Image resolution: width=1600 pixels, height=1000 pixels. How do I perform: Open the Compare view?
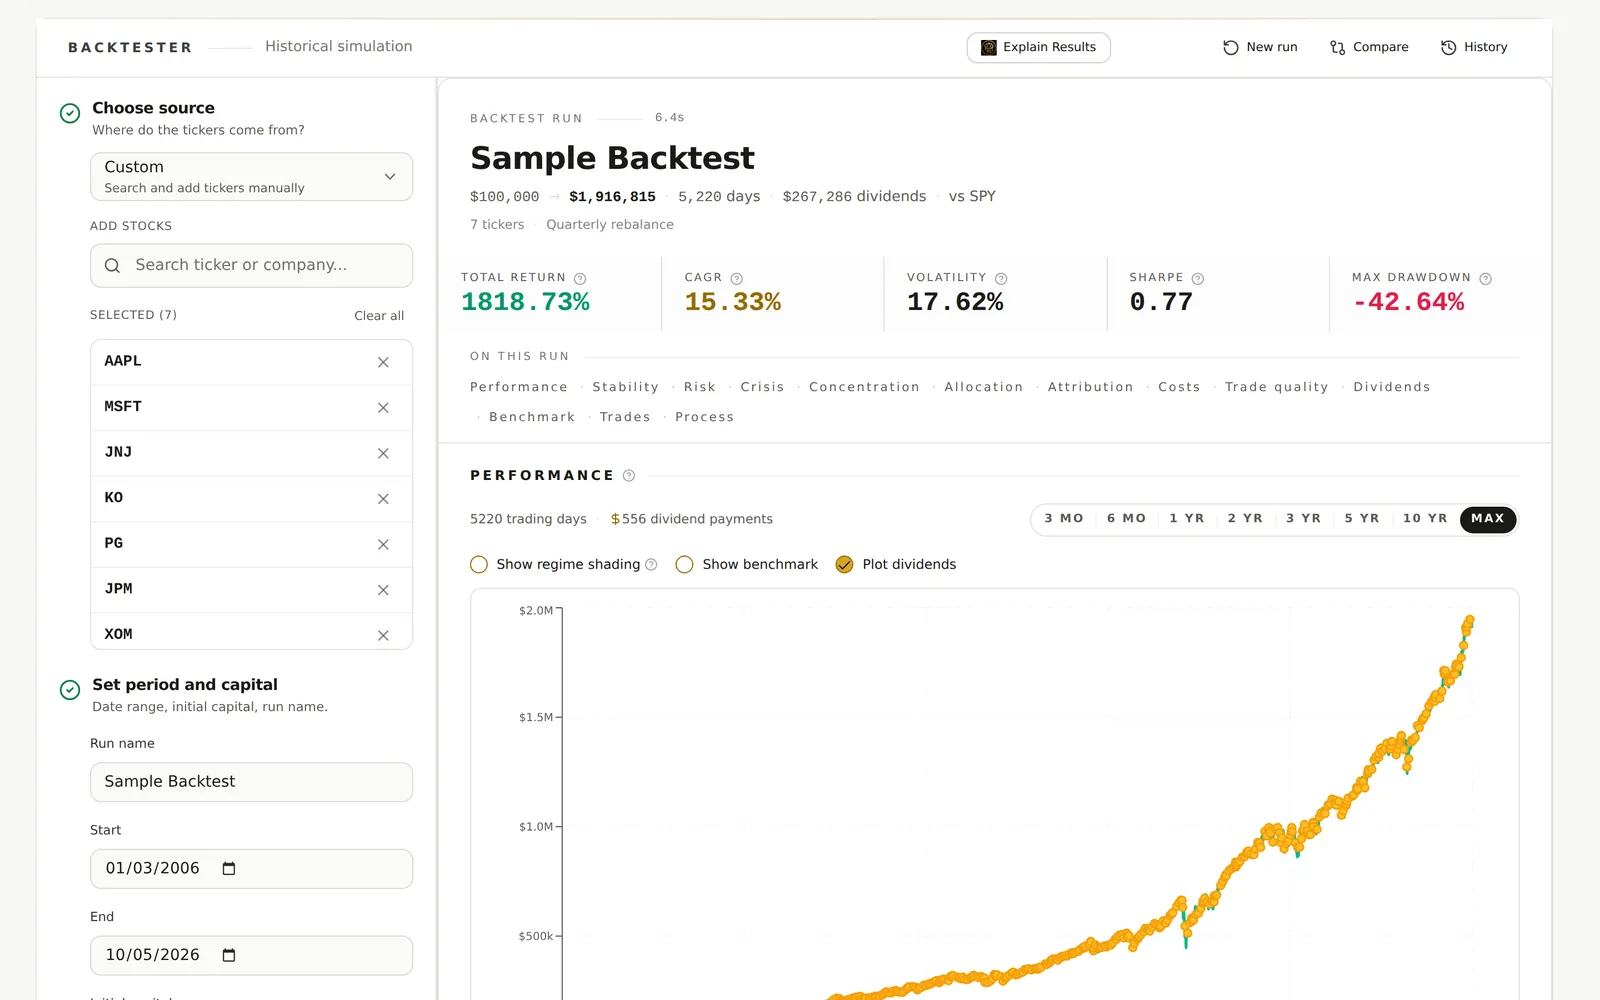coord(1369,47)
